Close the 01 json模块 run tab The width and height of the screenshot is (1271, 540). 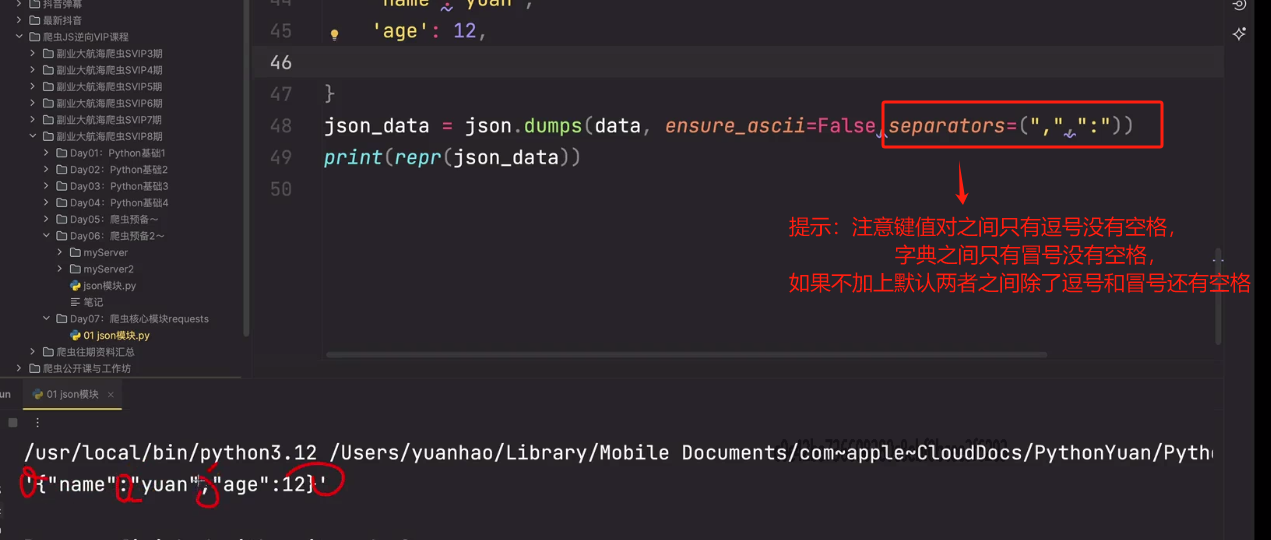[111, 395]
